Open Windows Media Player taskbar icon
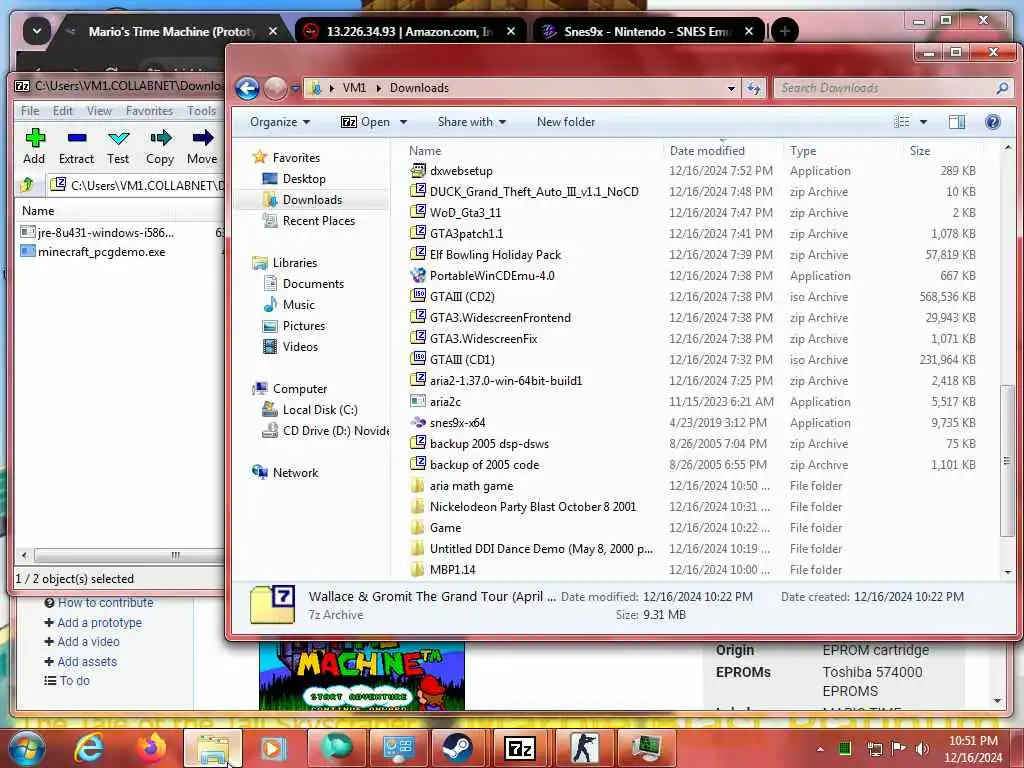Image resolution: width=1024 pixels, height=768 pixels. coord(273,748)
